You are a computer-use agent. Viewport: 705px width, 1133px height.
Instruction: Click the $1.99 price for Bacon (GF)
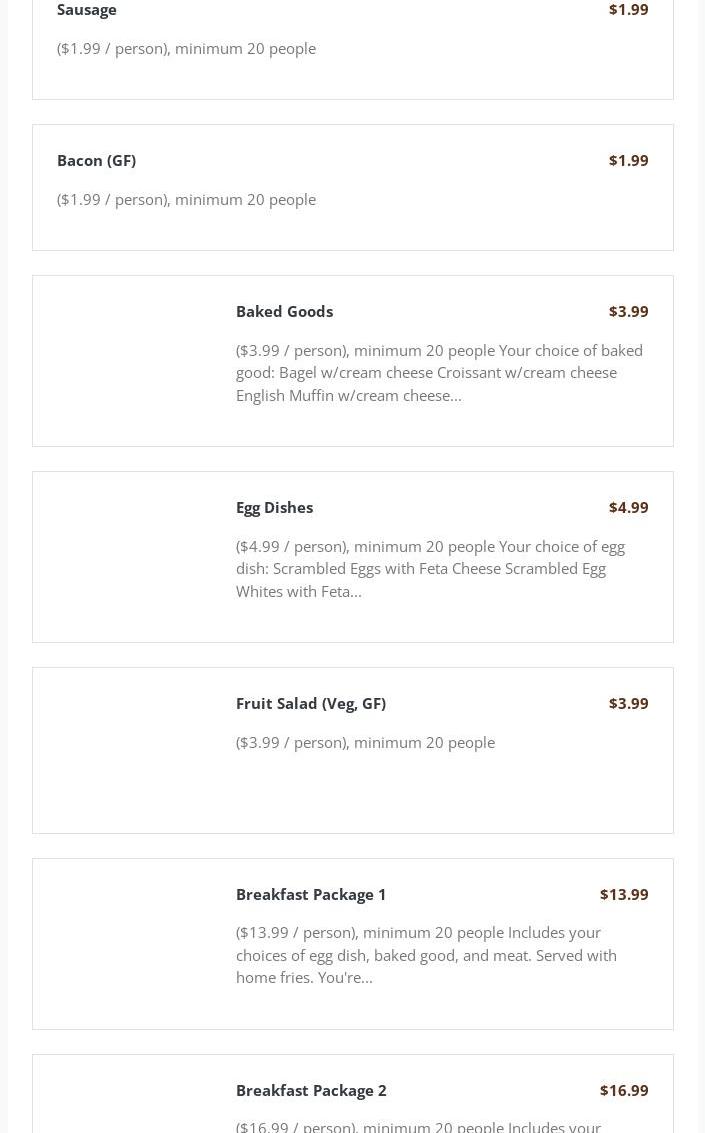[x=628, y=160]
